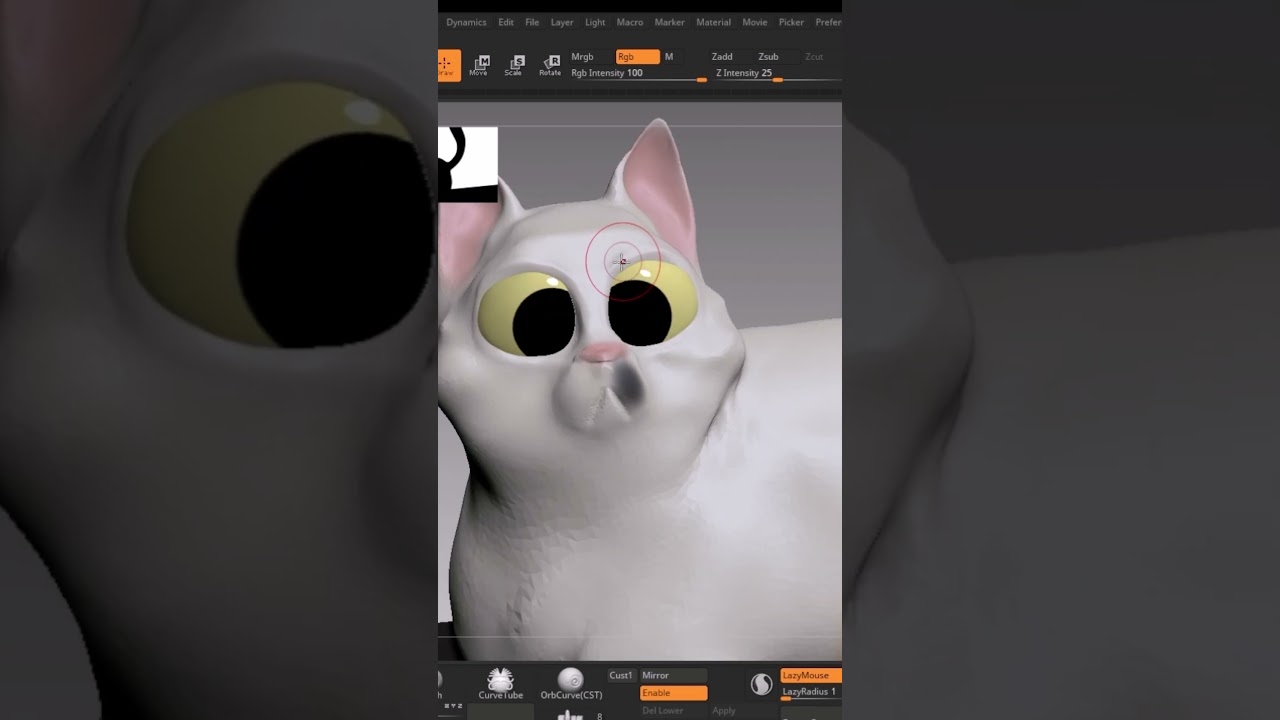Image resolution: width=1280 pixels, height=720 pixels.
Task: Click the Cust1 button
Action: (x=621, y=675)
